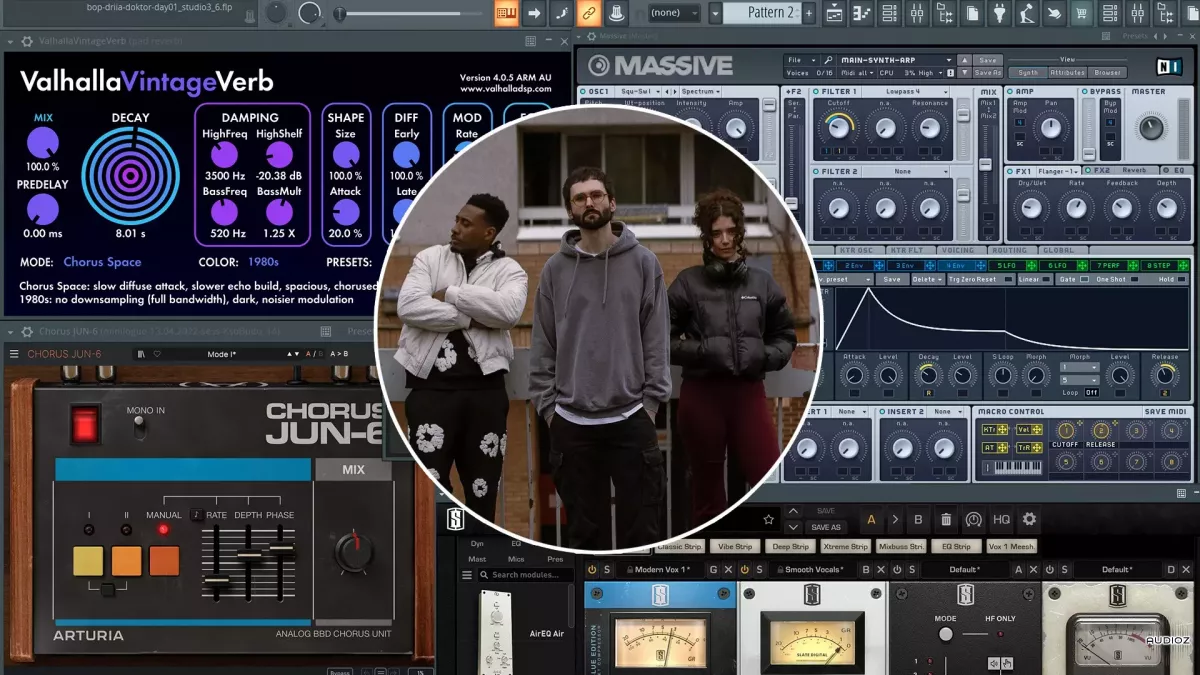This screenshot has width=1200, height=675.
Task: Load the EQ Strip preset
Action: tap(956, 547)
